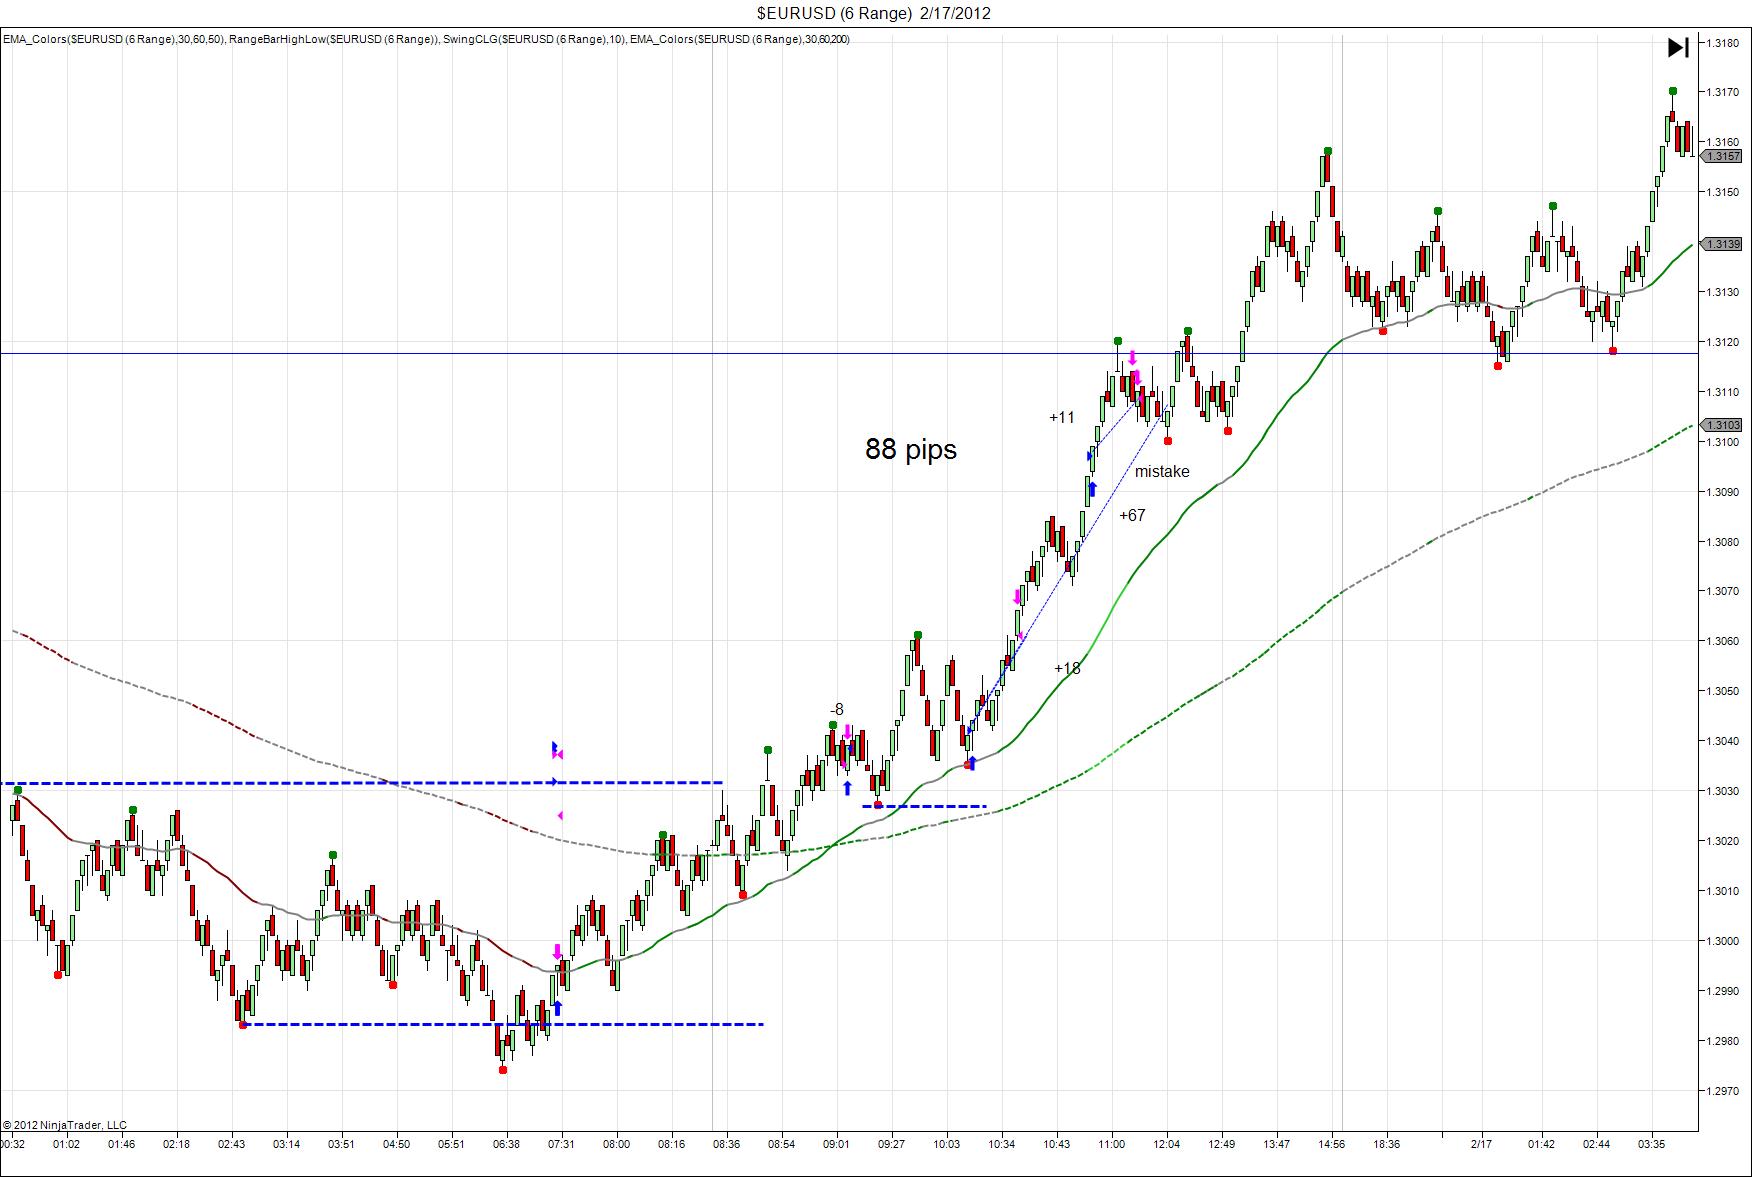Click the "88 pips" text annotation

(x=911, y=450)
